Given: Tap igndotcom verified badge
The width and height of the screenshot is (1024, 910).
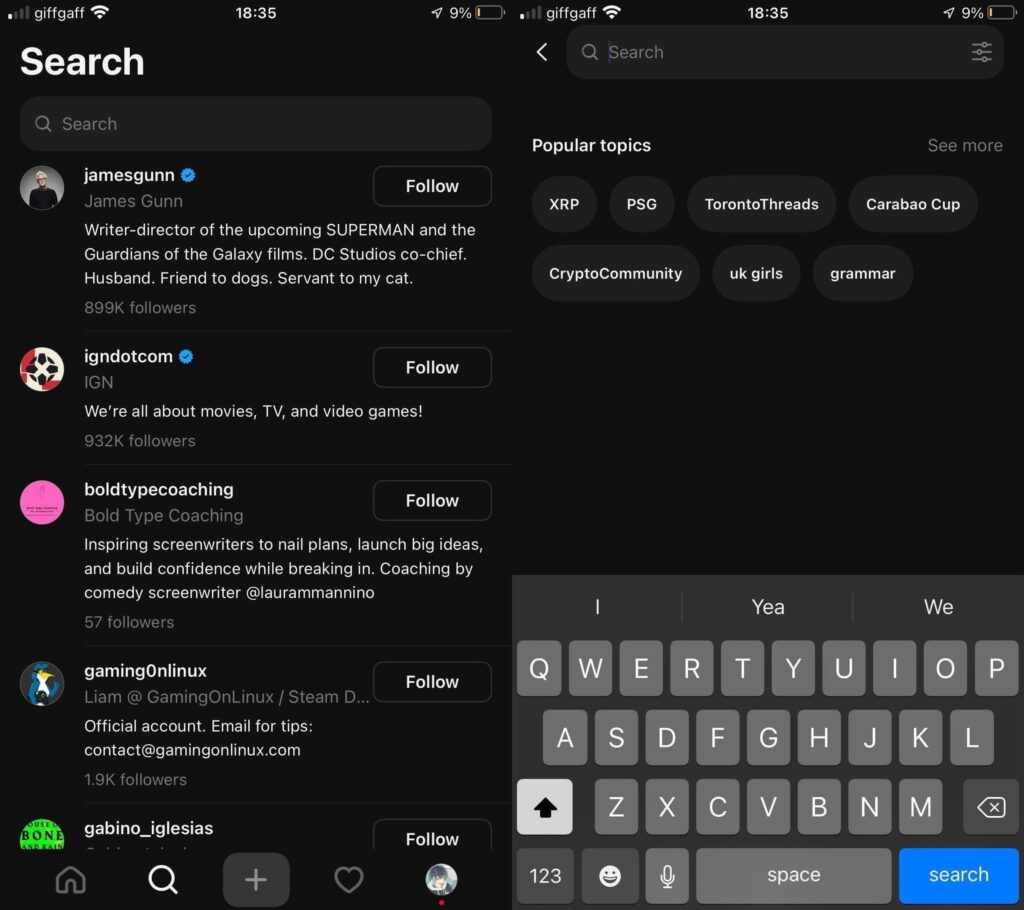Looking at the screenshot, I should point(186,356).
